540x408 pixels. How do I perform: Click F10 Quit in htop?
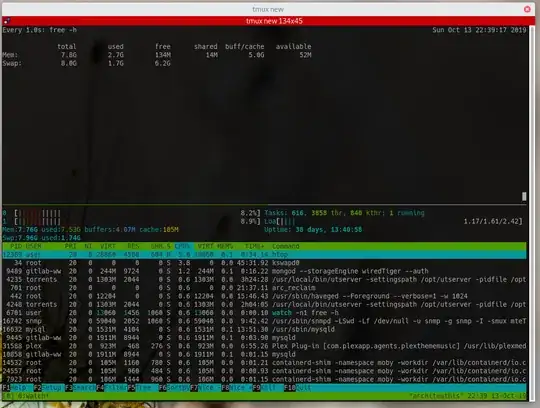298,388
